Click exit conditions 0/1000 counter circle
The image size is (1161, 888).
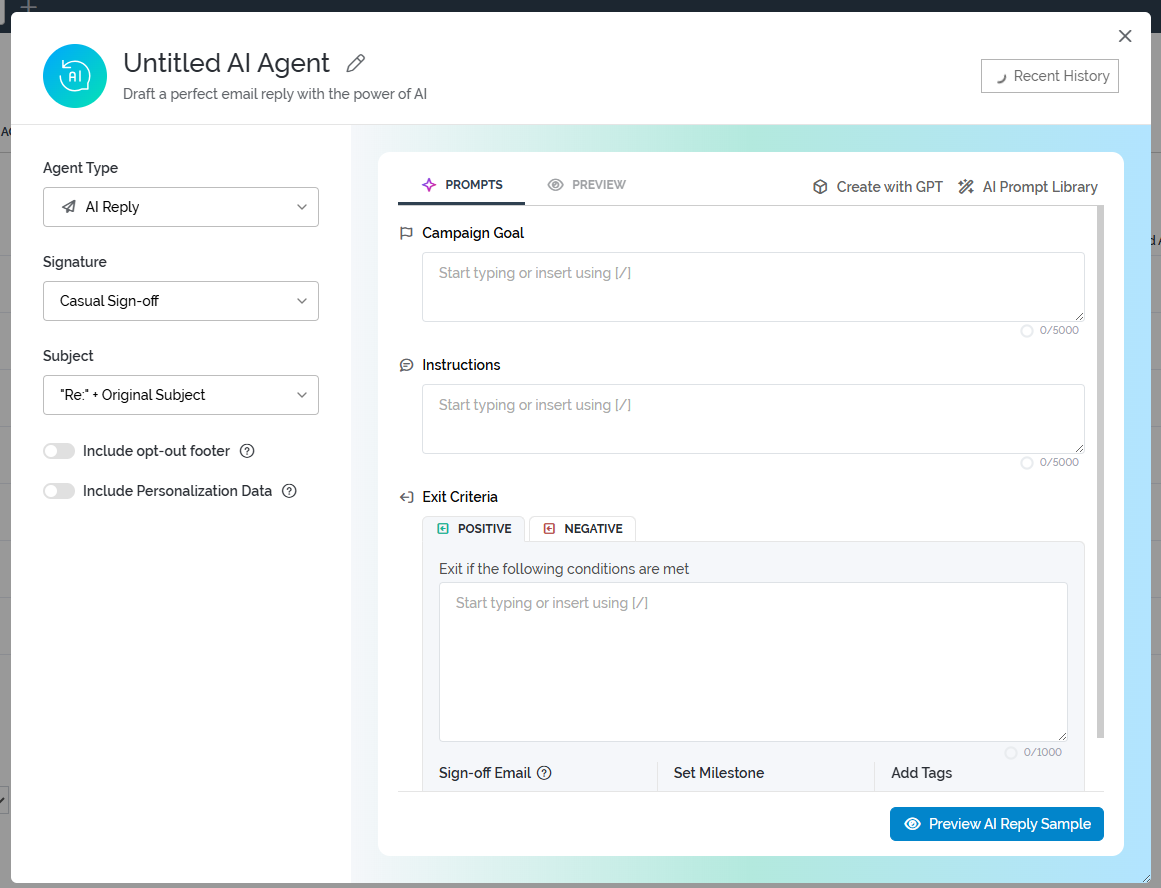(x=1011, y=753)
